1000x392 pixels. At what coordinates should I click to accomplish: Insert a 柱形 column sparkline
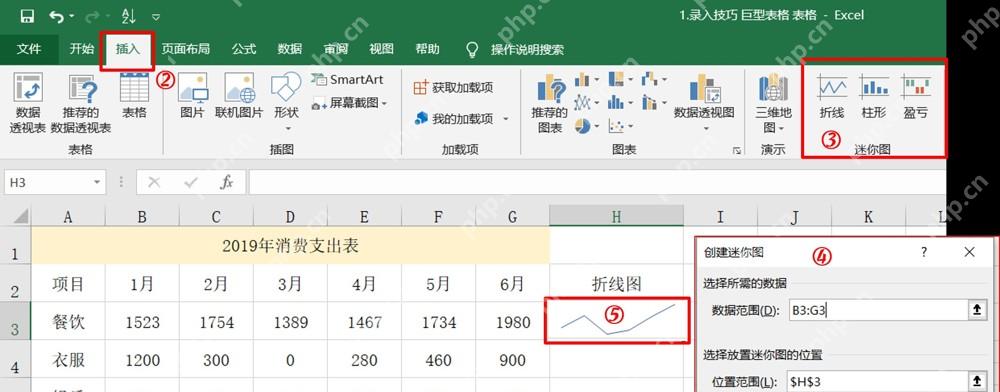pos(874,96)
